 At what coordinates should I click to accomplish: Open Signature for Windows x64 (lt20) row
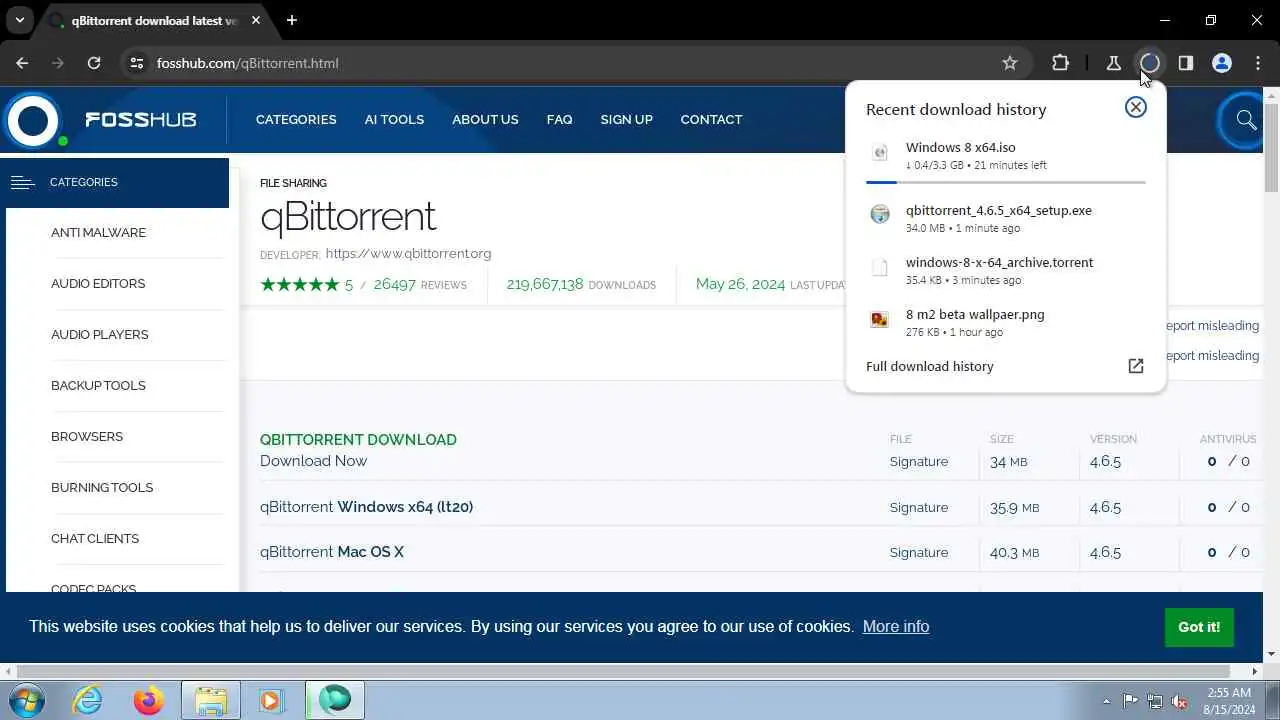click(919, 507)
